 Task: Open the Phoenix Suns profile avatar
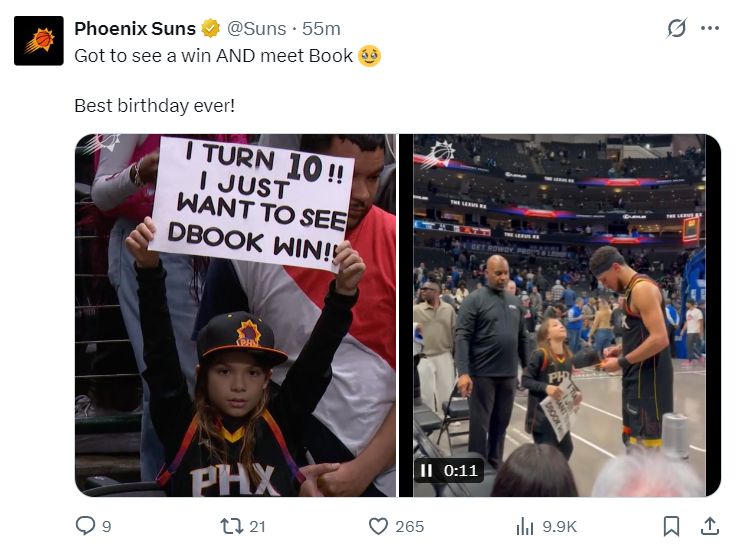[39, 41]
